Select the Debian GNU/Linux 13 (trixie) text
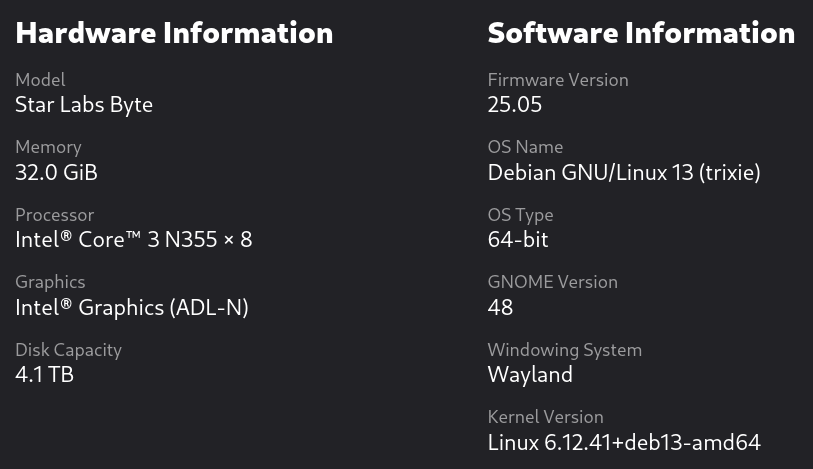This screenshot has height=469, width=813. pyautogui.click(x=624, y=172)
